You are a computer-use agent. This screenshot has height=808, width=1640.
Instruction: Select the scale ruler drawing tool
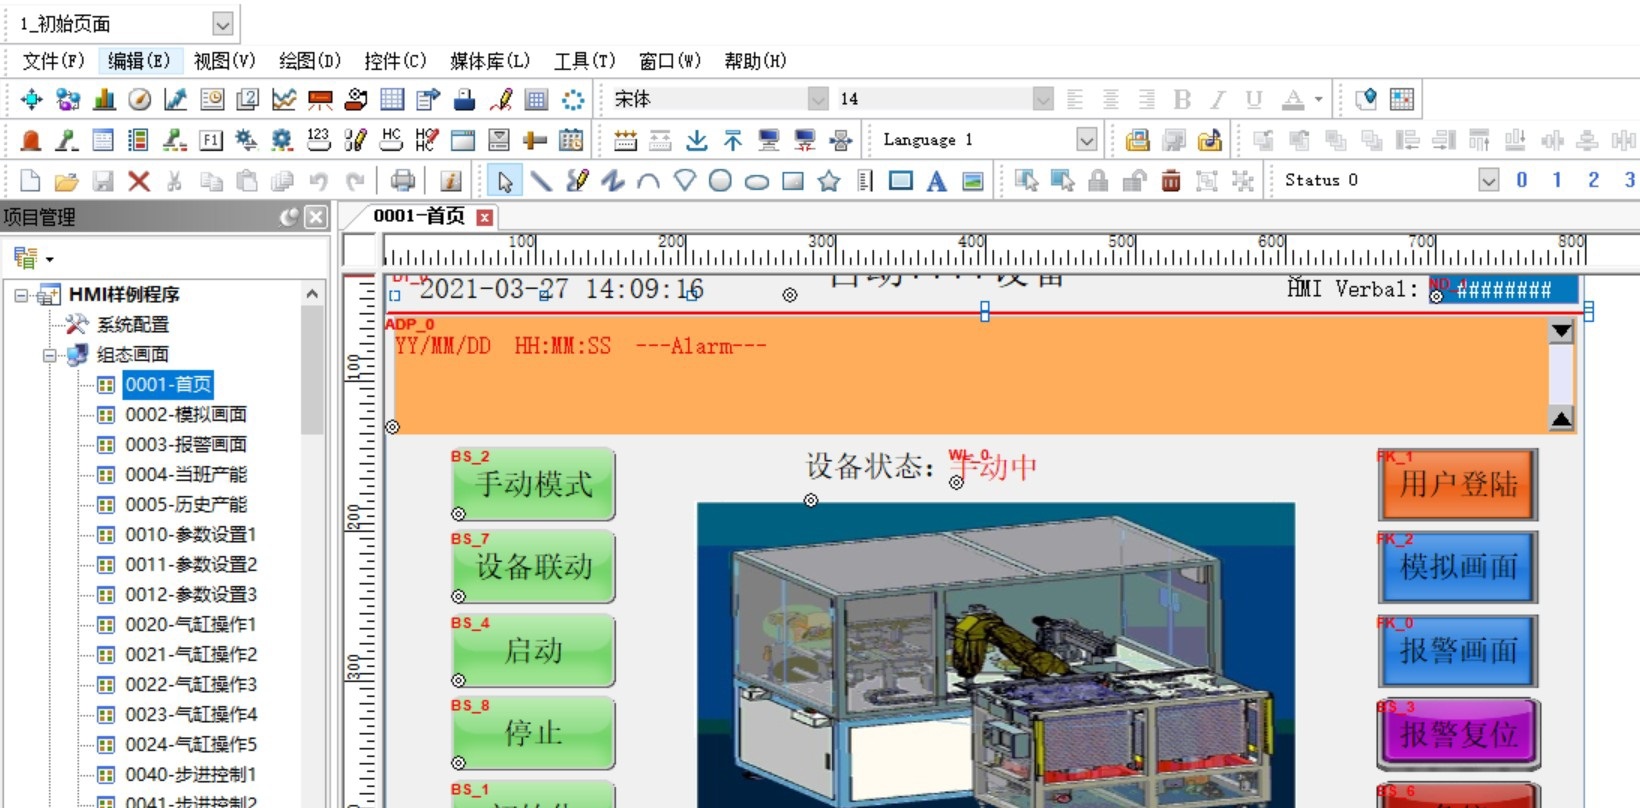[865, 181]
